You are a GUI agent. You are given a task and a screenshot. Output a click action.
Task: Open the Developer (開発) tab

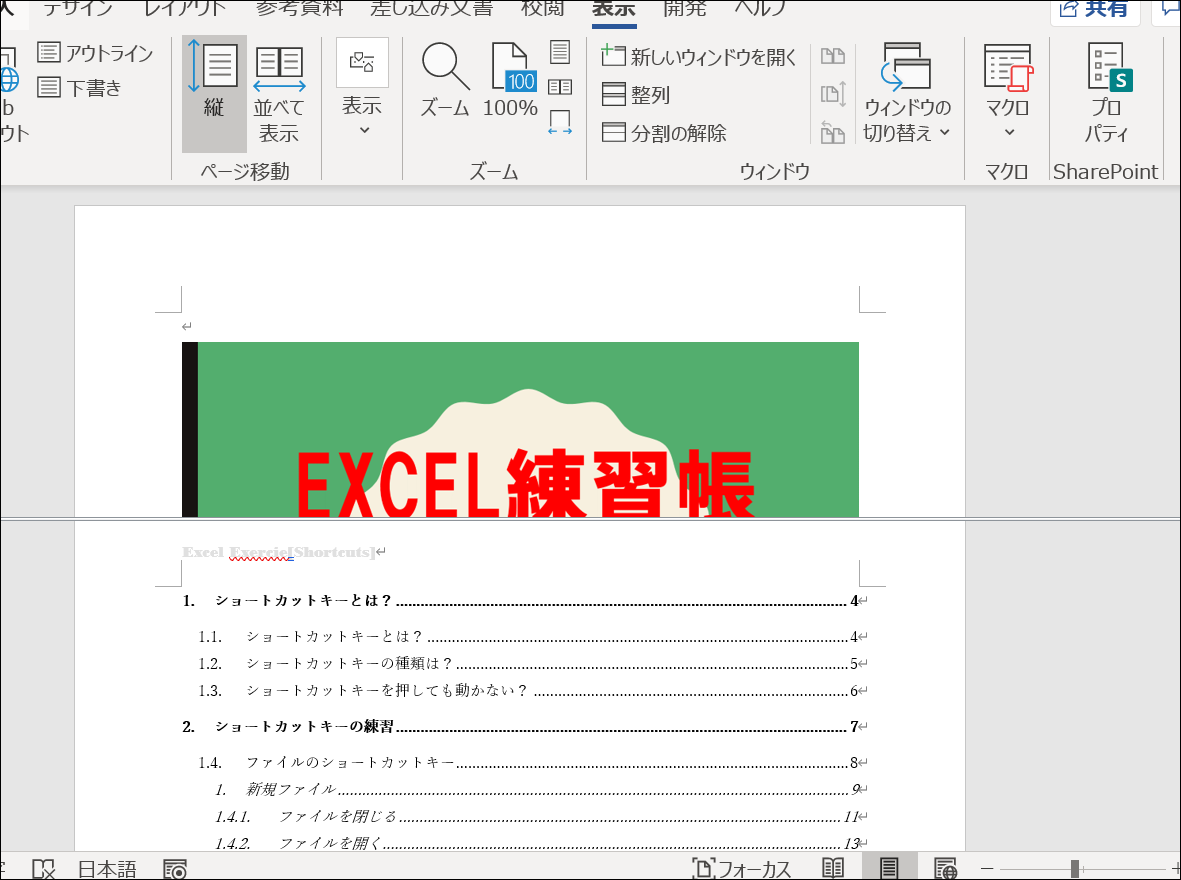pos(684,8)
